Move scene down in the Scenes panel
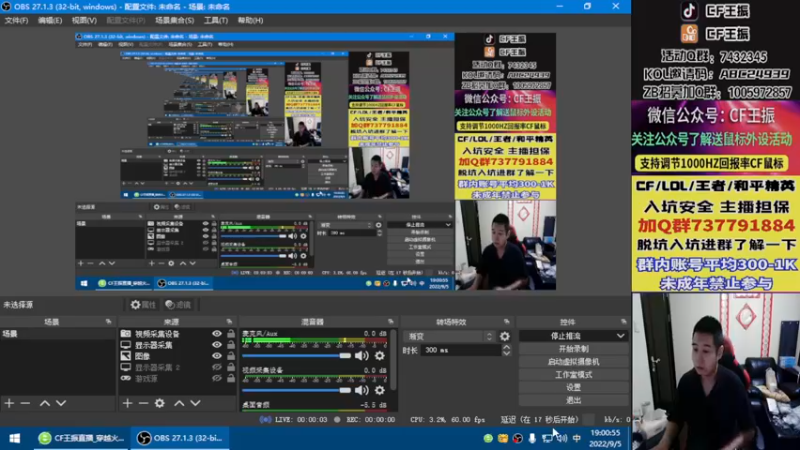 61,403
